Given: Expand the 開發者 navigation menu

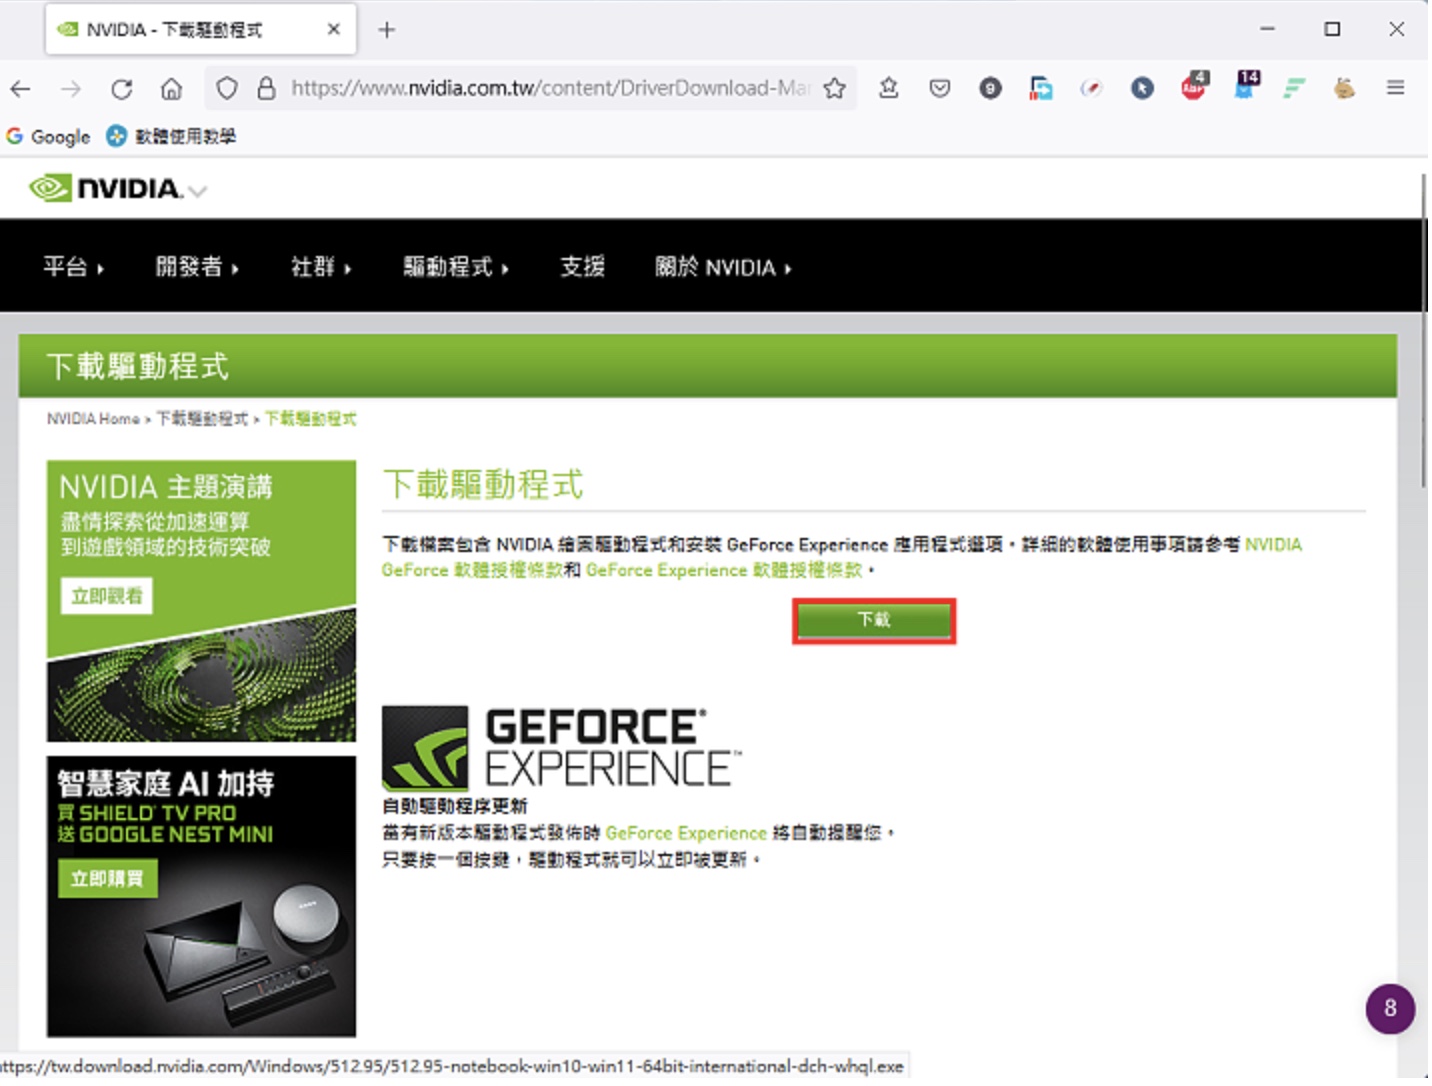Looking at the screenshot, I should pyautogui.click(x=197, y=267).
